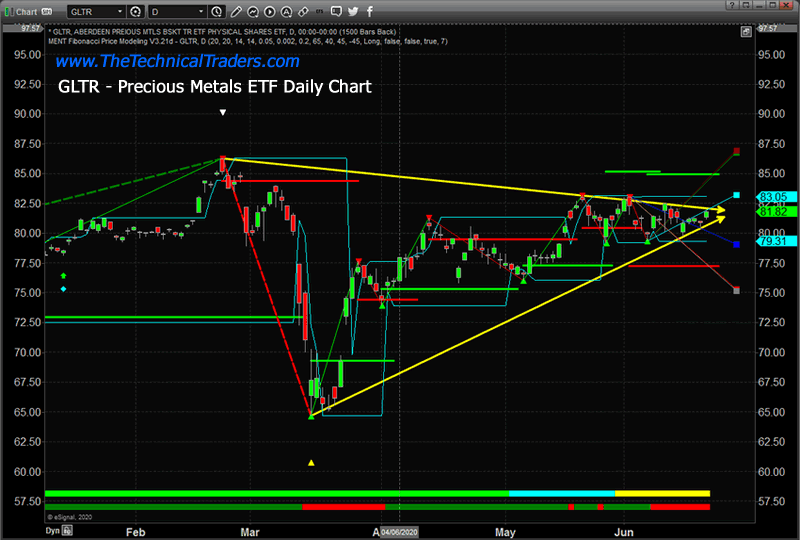Click the www.TheTechnicalTraders.com link text
The height and width of the screenshot is (540, 800).
178,61
